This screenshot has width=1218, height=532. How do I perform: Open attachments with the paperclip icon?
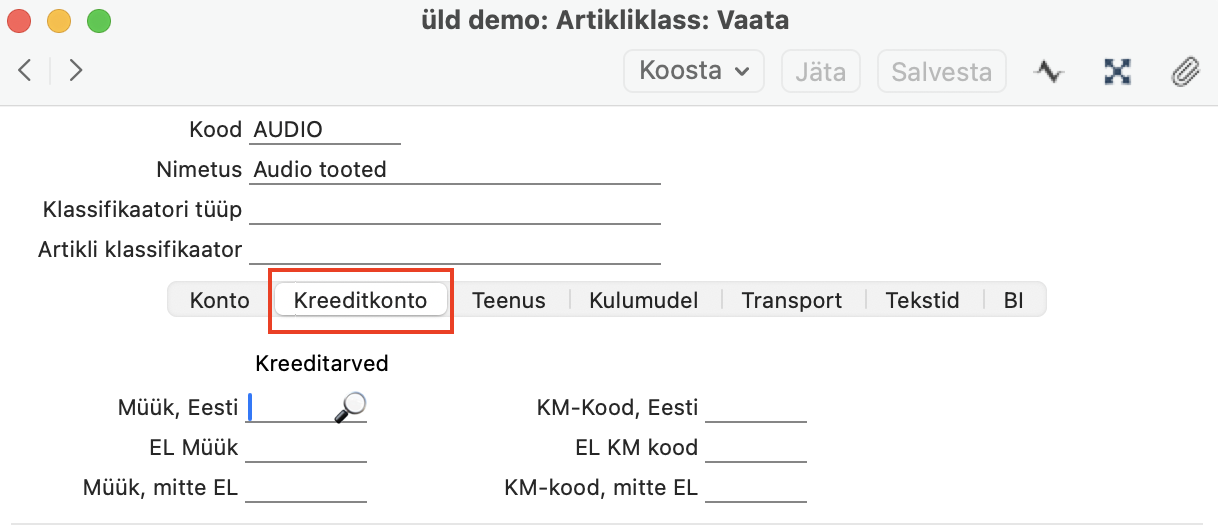tap(1185, 71)
